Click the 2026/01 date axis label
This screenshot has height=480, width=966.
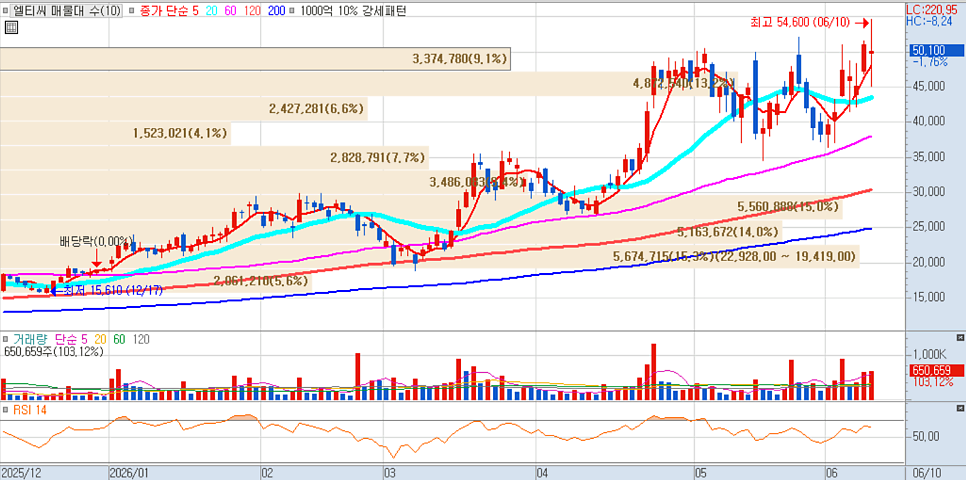(x=129, y=473)
